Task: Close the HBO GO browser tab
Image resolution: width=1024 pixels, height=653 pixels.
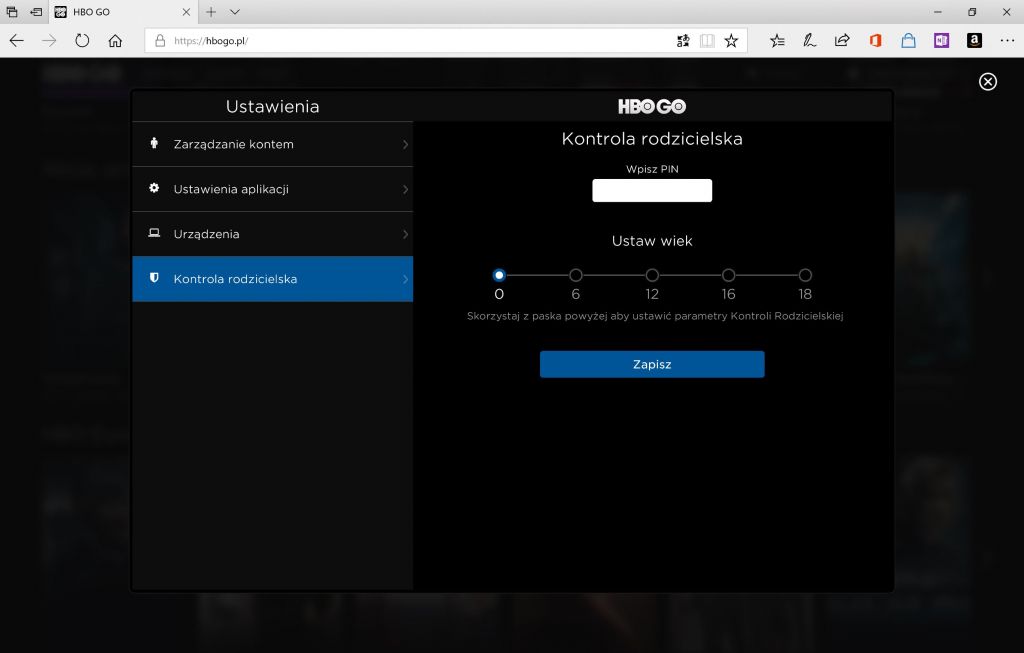Action: (186, 12)
